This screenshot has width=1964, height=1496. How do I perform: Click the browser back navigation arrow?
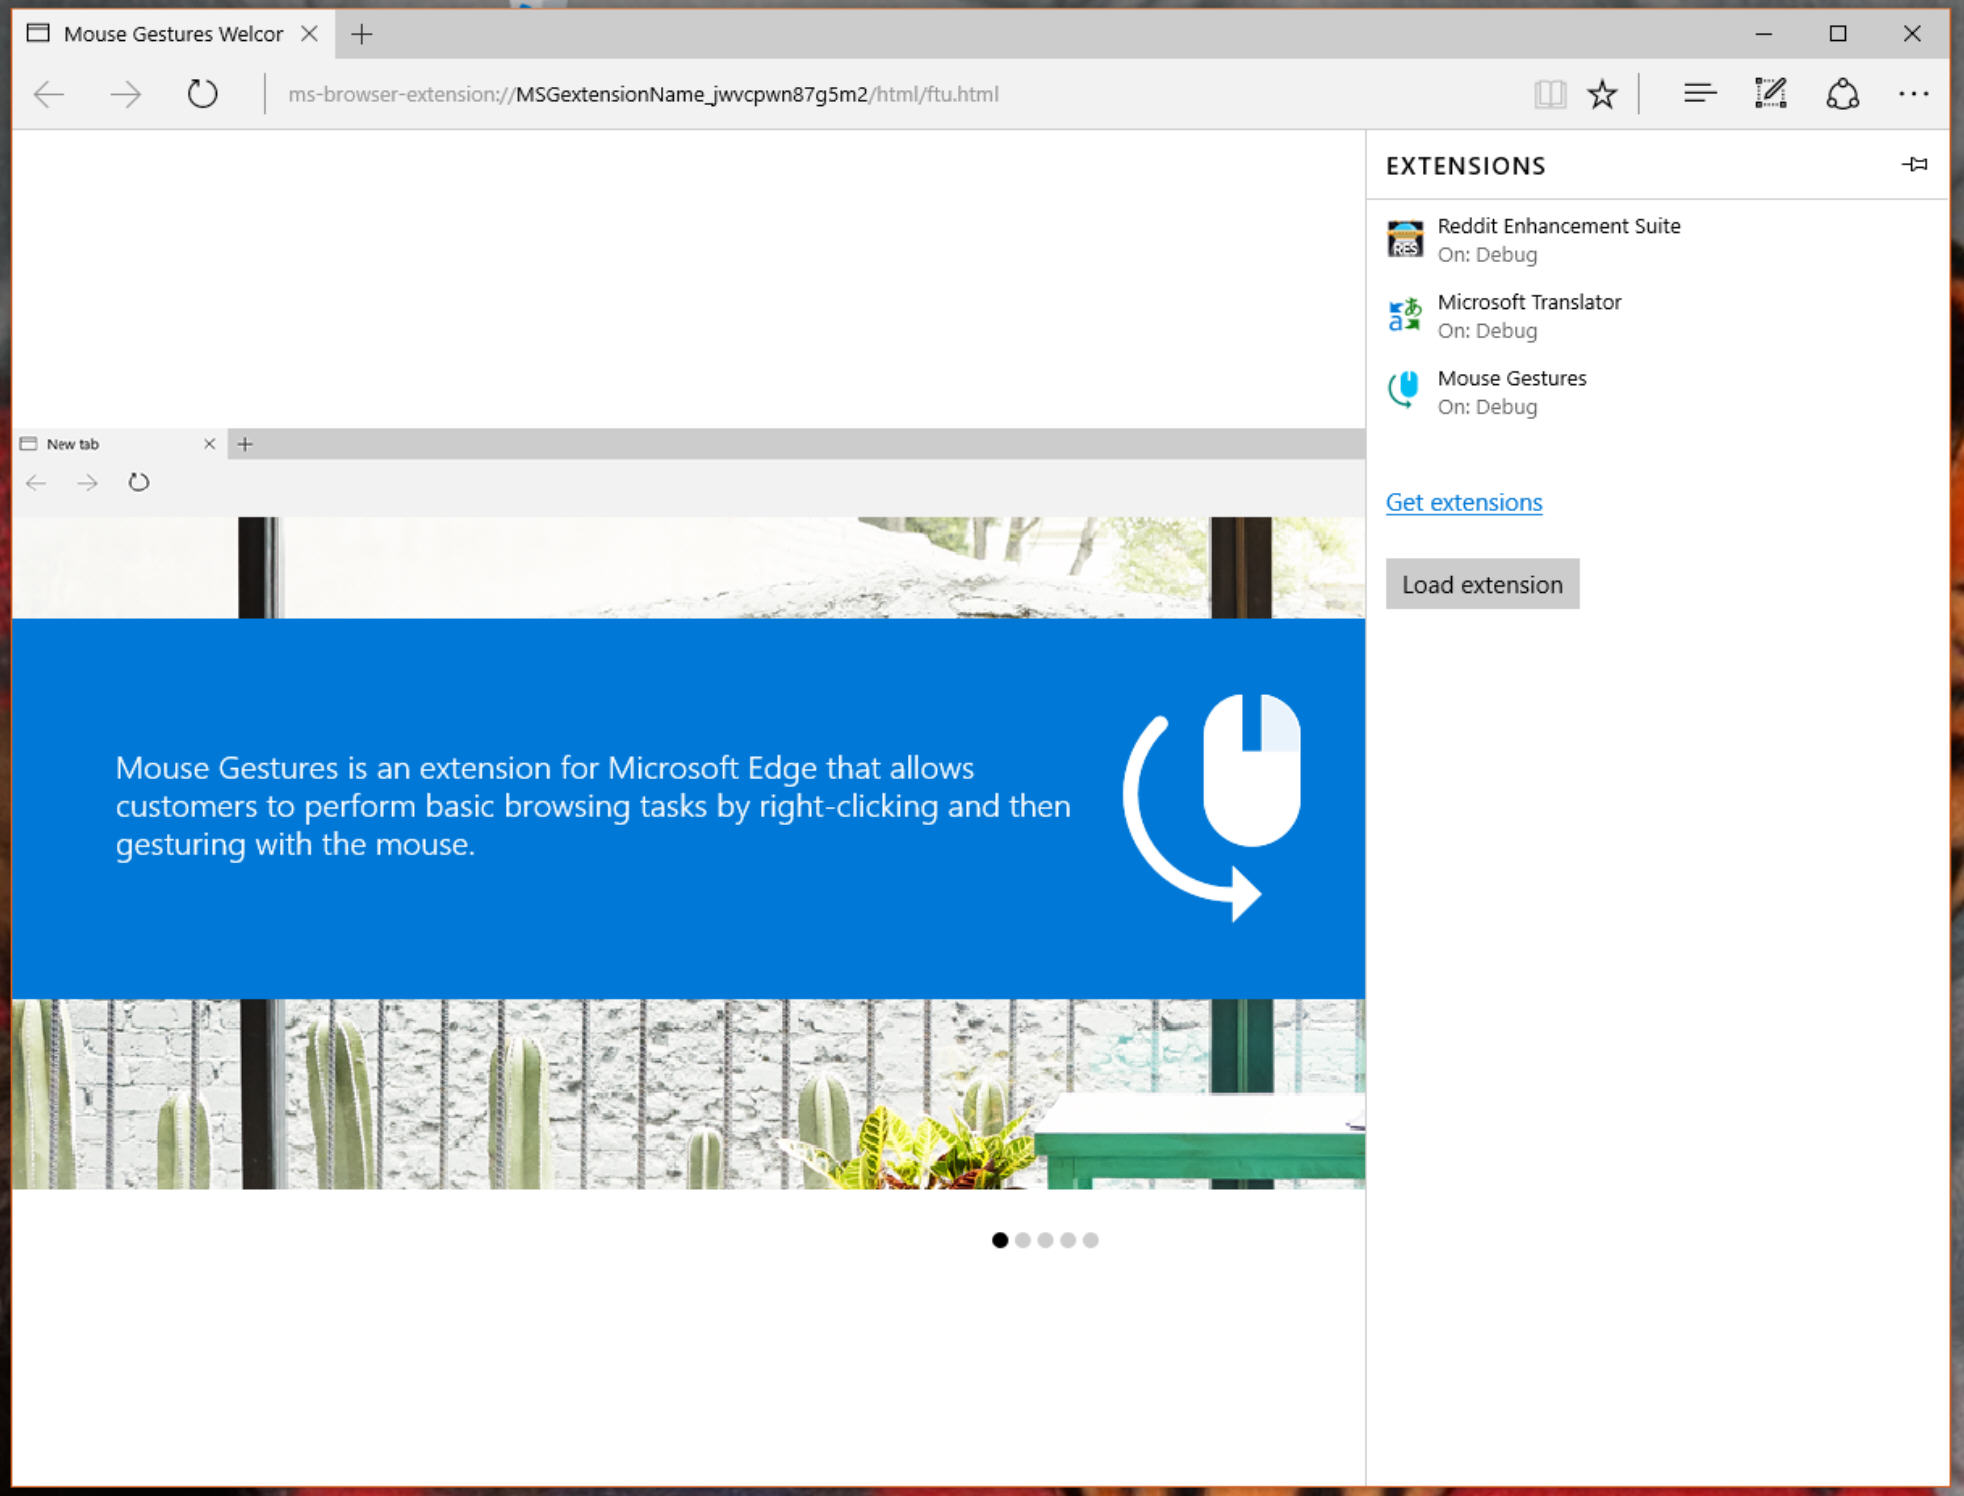tap(49, 94)
